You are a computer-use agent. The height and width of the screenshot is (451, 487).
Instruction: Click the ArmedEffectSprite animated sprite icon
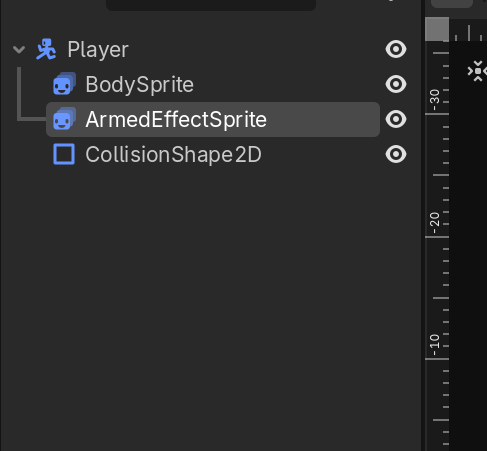[x=64, y=119]
